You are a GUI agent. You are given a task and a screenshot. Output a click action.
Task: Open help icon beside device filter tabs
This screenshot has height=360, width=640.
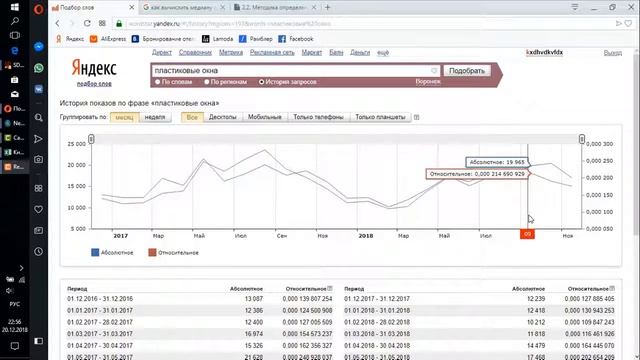[416, 117]
